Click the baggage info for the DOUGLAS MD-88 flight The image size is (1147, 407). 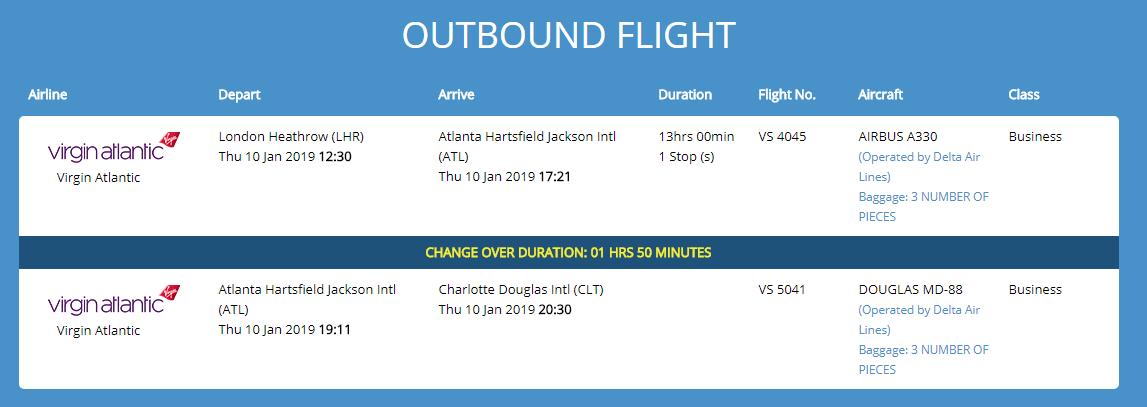923,359
